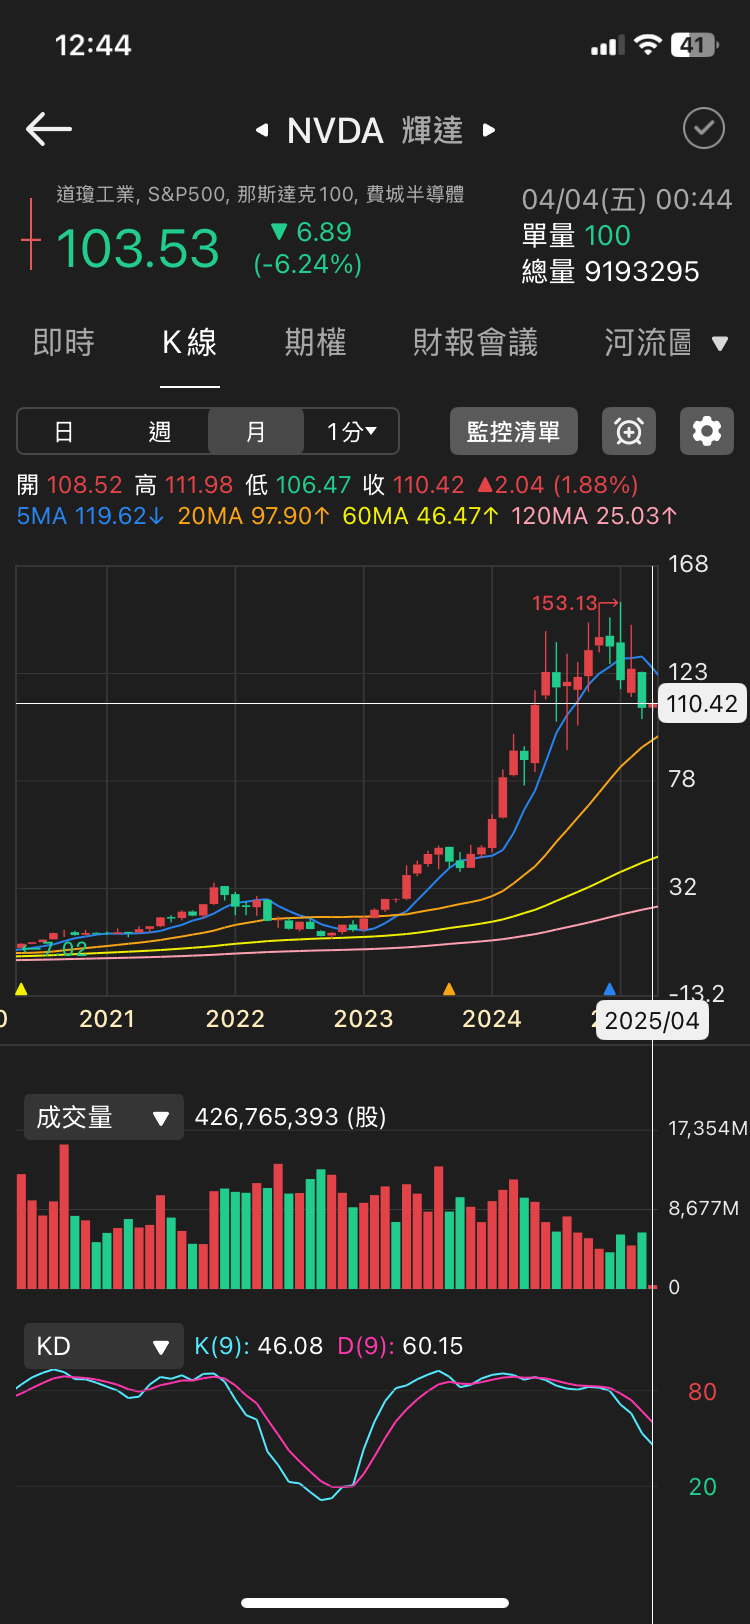Image resolution: width=750 pixels, height=1624 pixels.
Task: Tap the Wi-Fi icon in status bar
Action: (648, 45)
